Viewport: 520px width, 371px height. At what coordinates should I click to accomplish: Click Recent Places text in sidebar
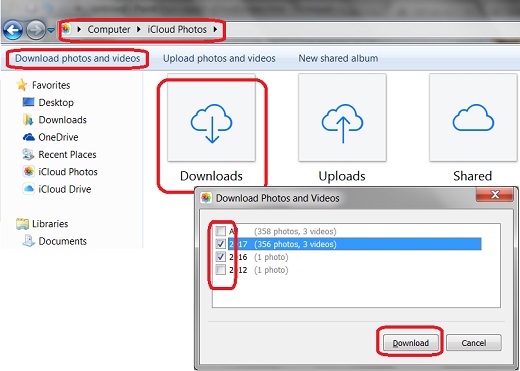[67, 155]
